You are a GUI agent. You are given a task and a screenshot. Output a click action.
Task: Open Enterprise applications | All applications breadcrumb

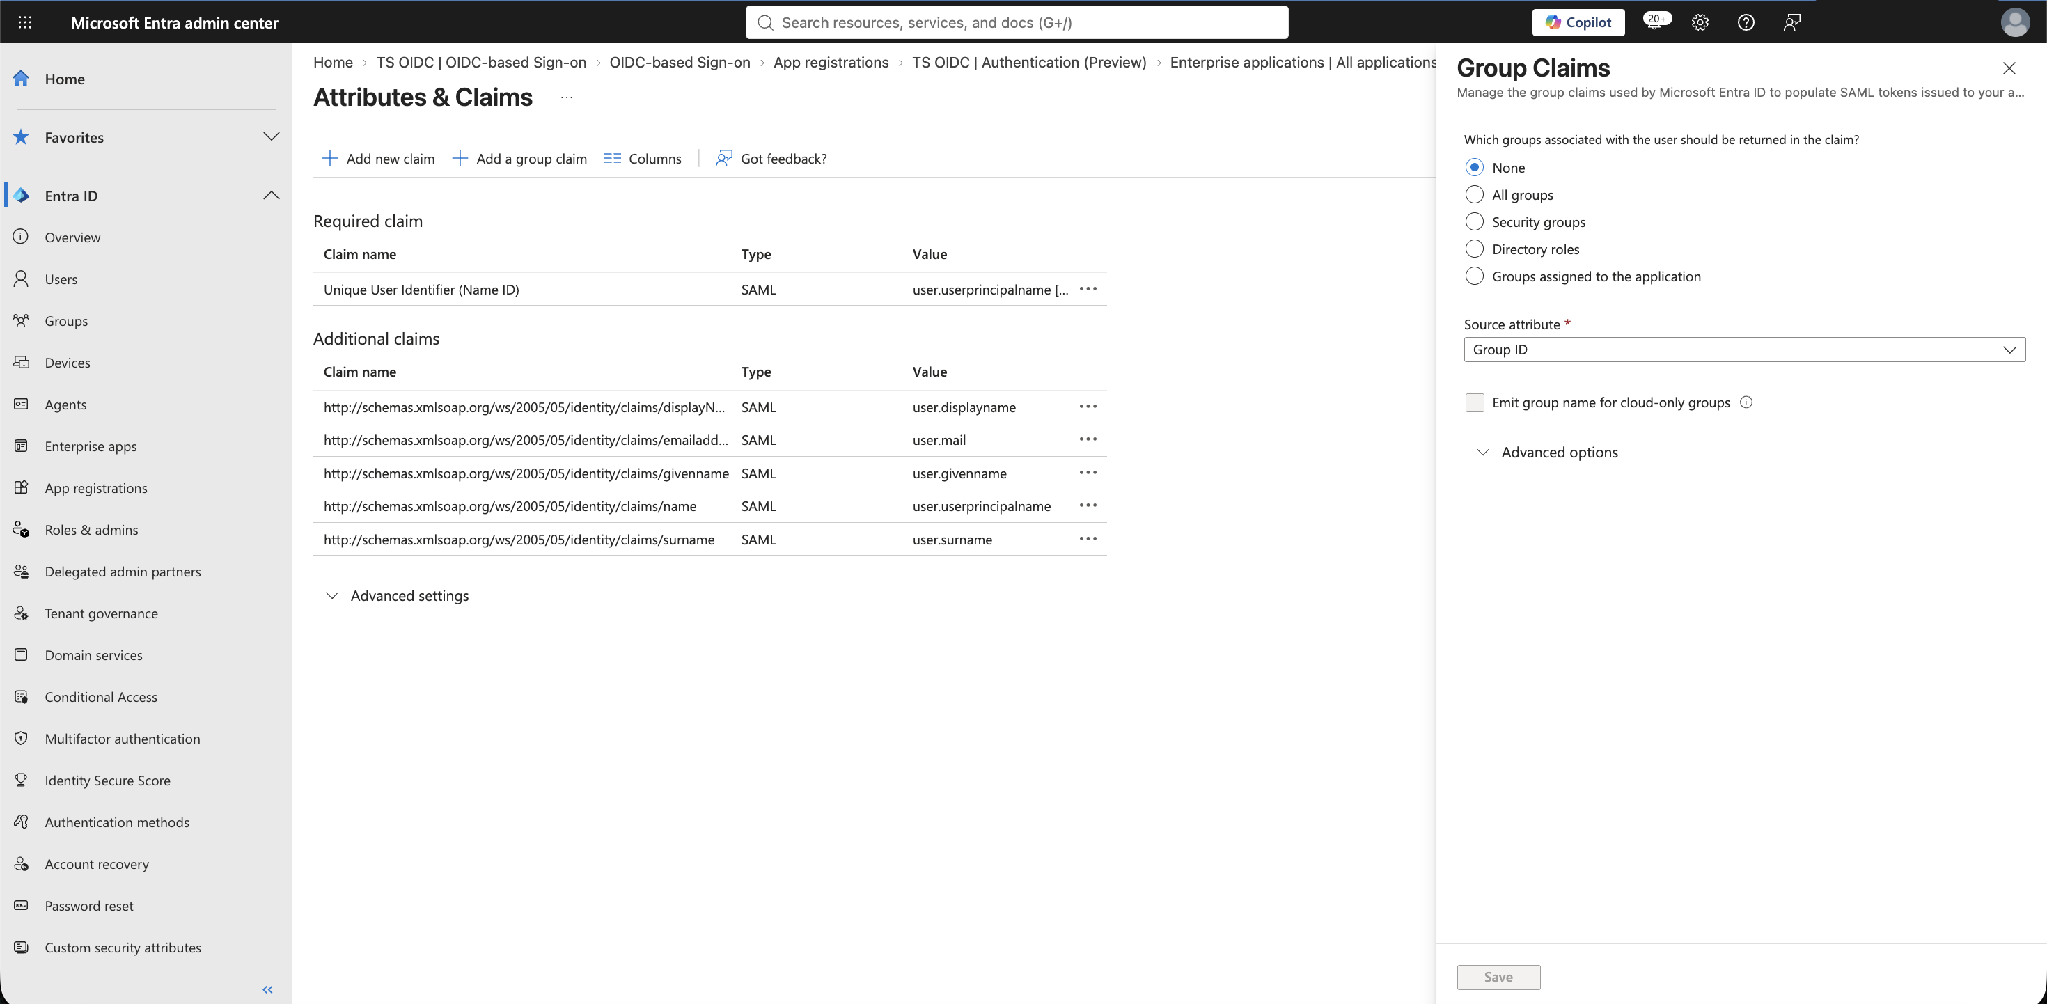[1303, 62]
